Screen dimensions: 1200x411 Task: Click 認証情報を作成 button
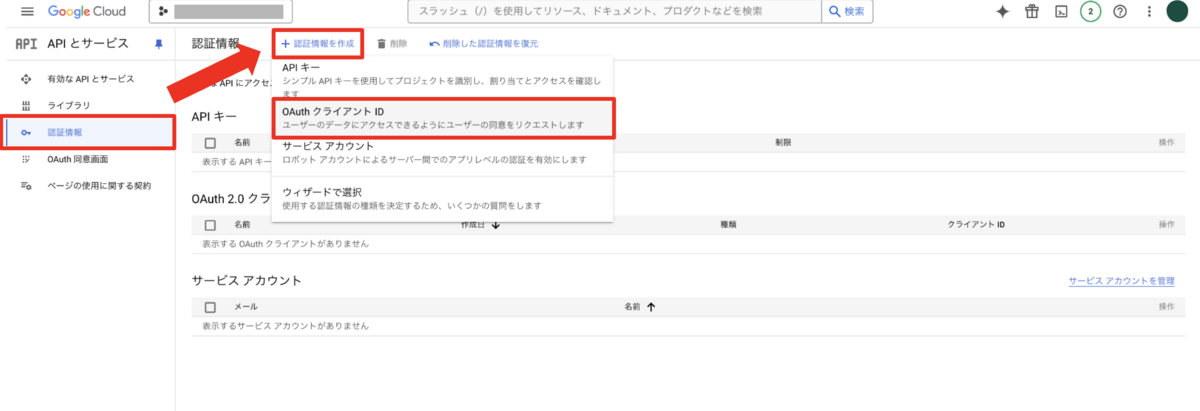316,44
